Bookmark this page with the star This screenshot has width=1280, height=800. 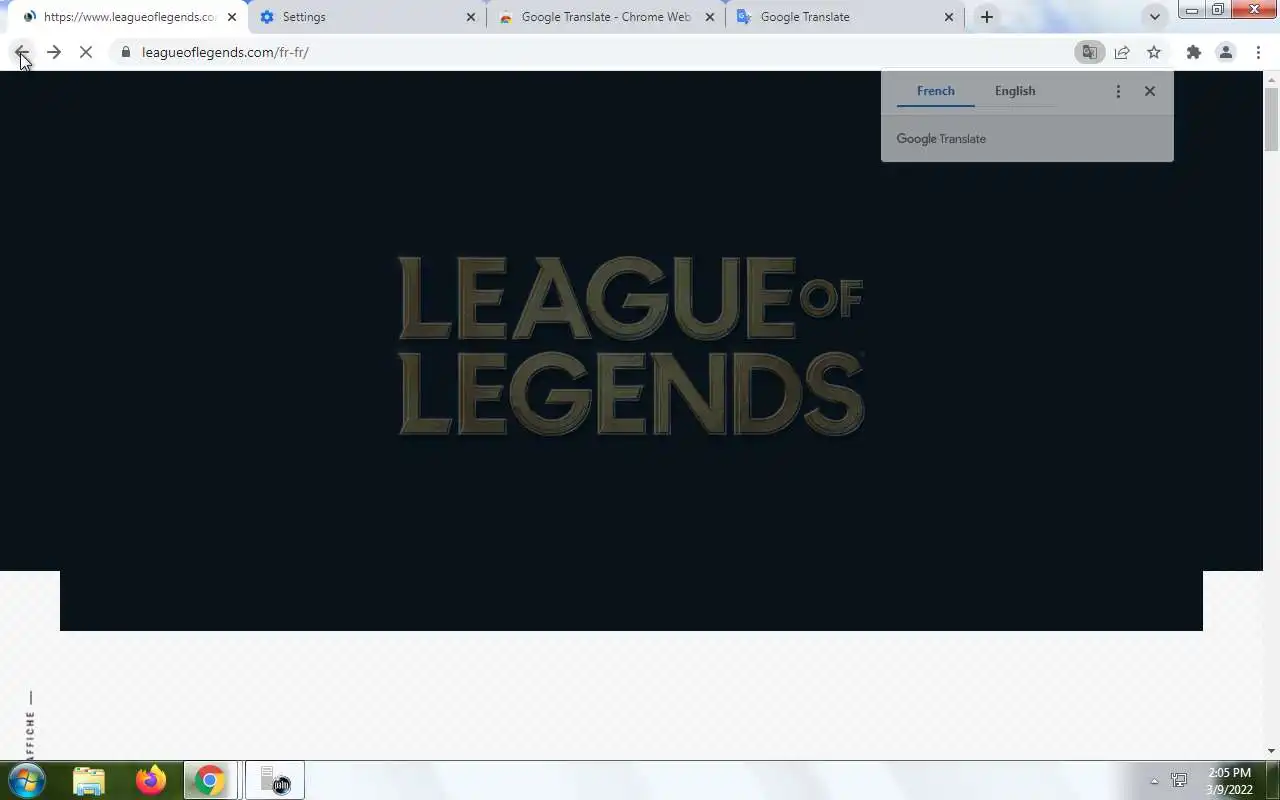[1154, 52]
